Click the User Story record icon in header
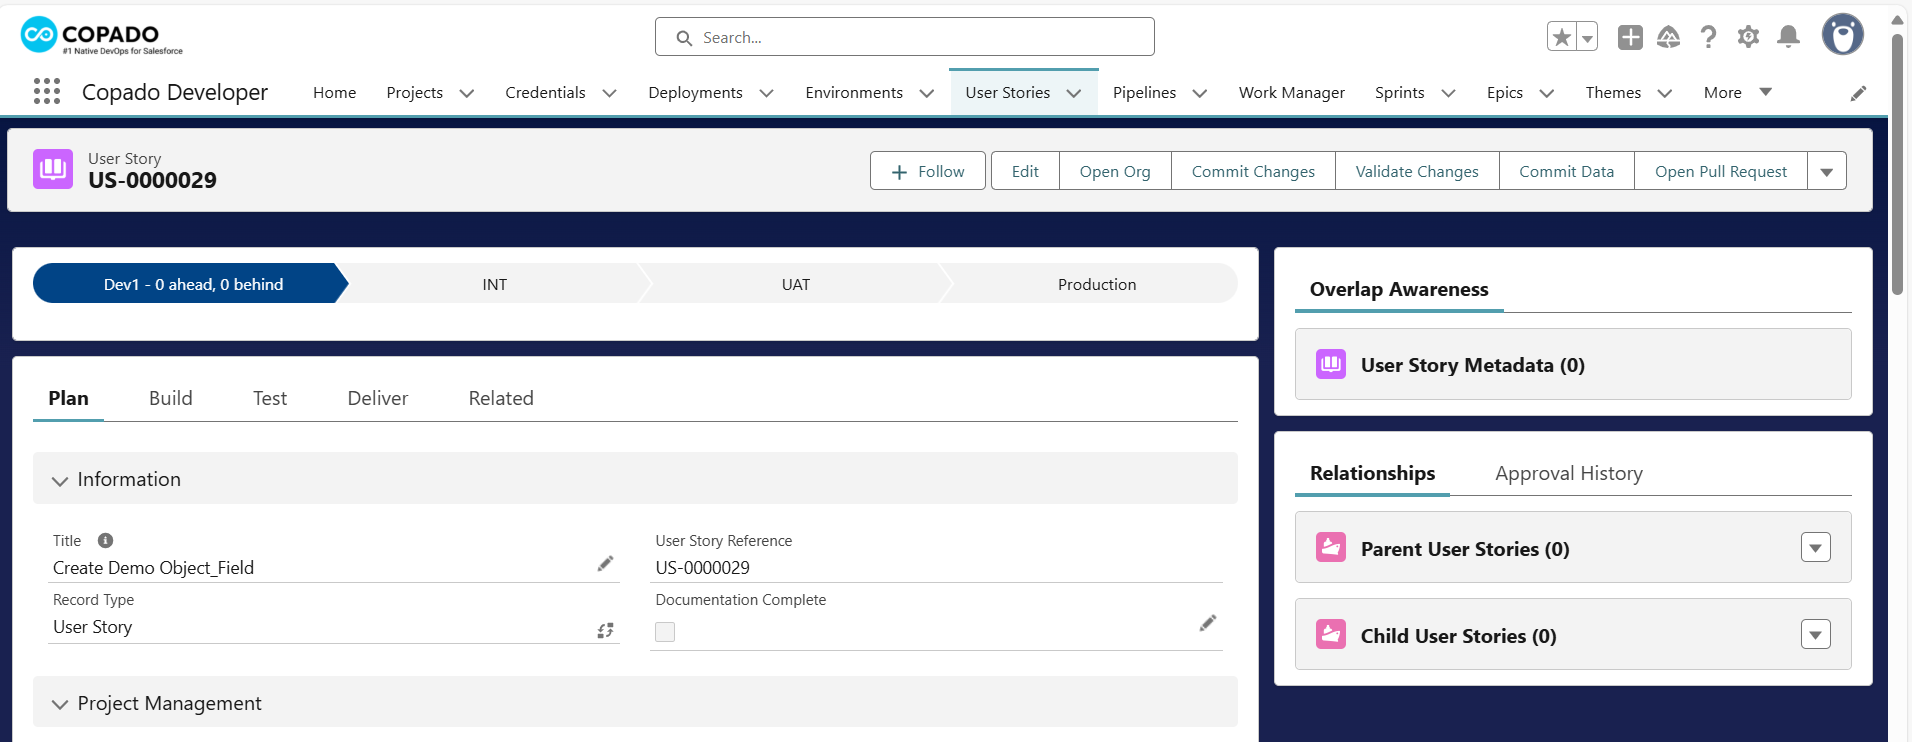Viewport: 1912px width, 742px height. 53,169
